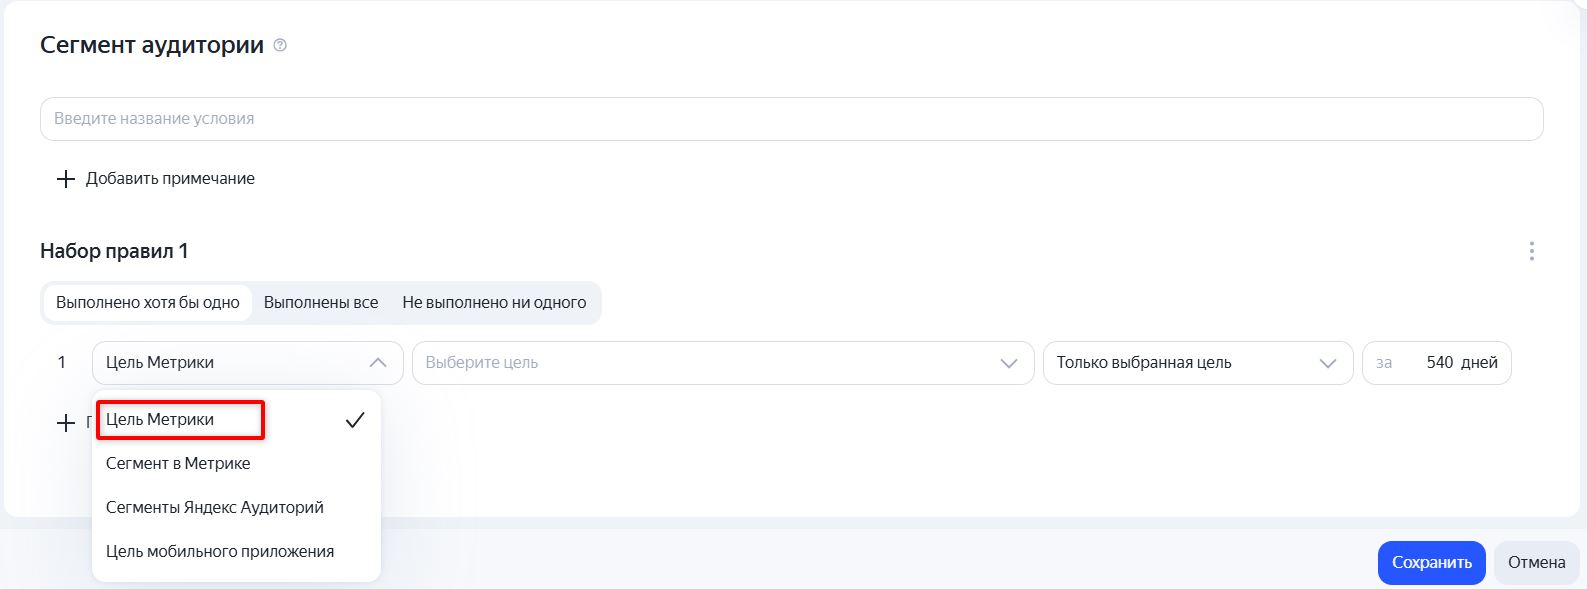Open the Только выбранная цель dropdown
The width and height of the screenshot is (1587, 589).
click(1198, 363)
